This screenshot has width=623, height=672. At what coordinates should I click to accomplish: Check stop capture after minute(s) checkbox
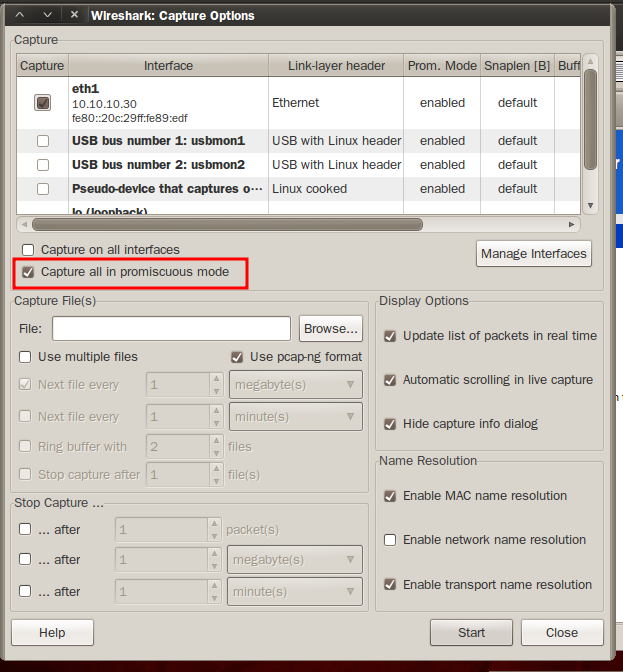point(25,591)
